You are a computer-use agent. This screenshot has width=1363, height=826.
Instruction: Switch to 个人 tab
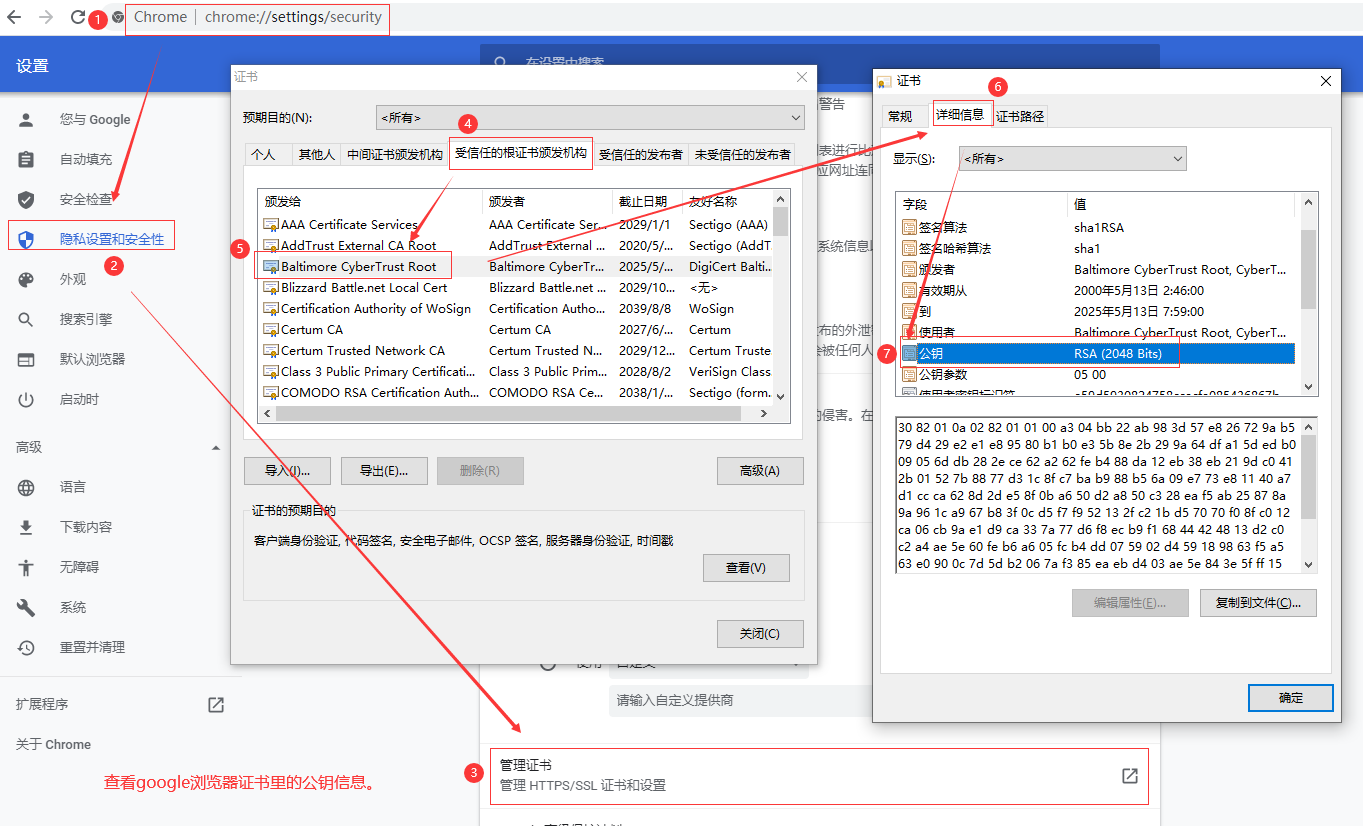point(263,154)
